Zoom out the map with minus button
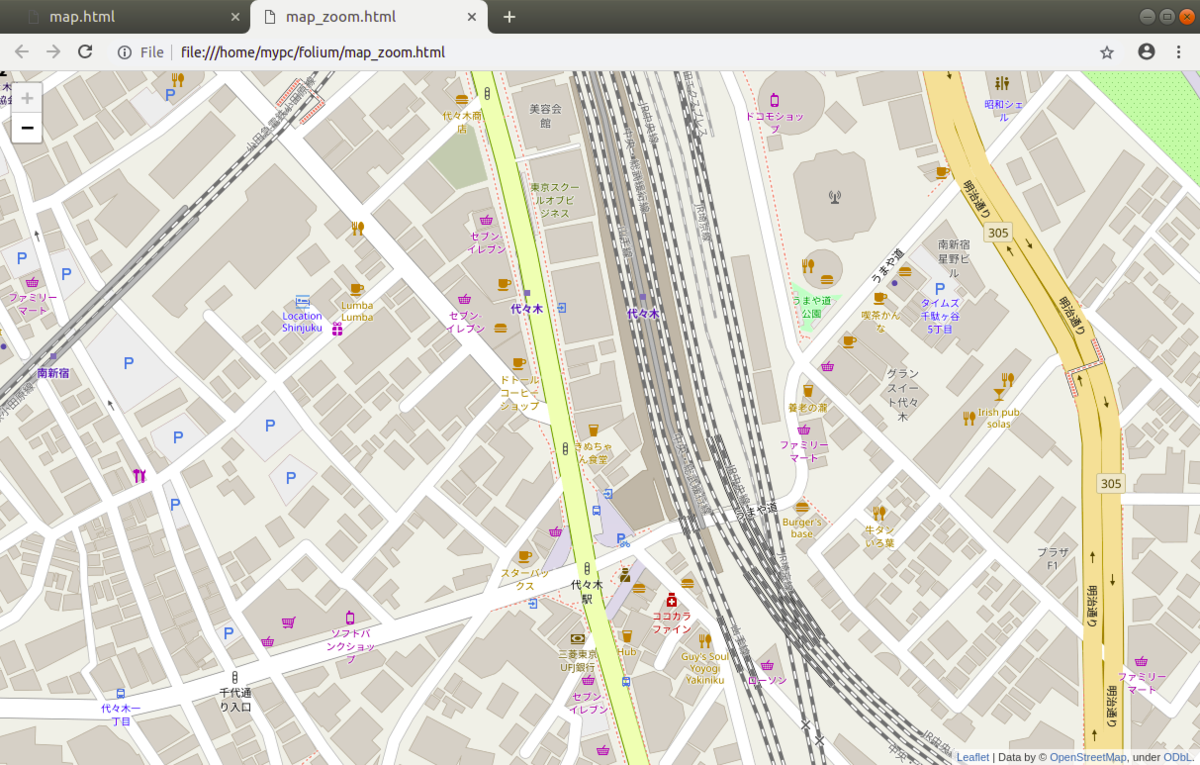The width and height of the screenshot is (1200, 765). click(27, 128)
